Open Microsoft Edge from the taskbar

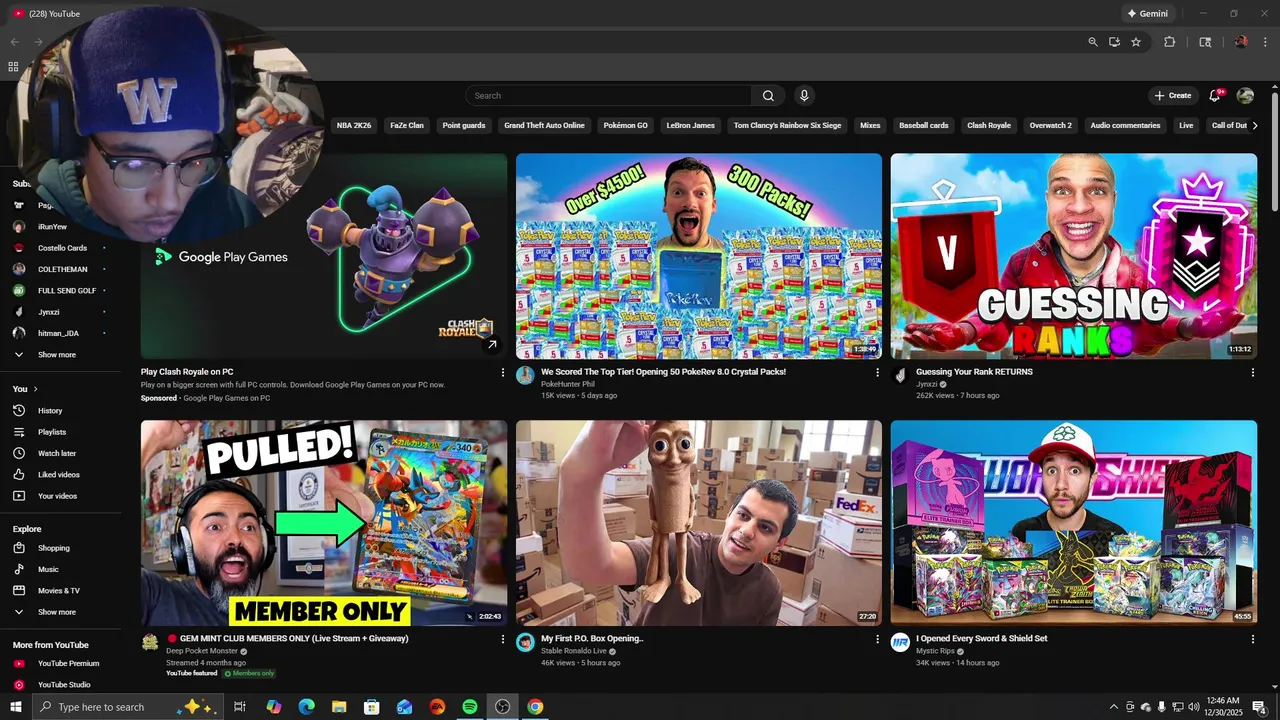[306, 707]
